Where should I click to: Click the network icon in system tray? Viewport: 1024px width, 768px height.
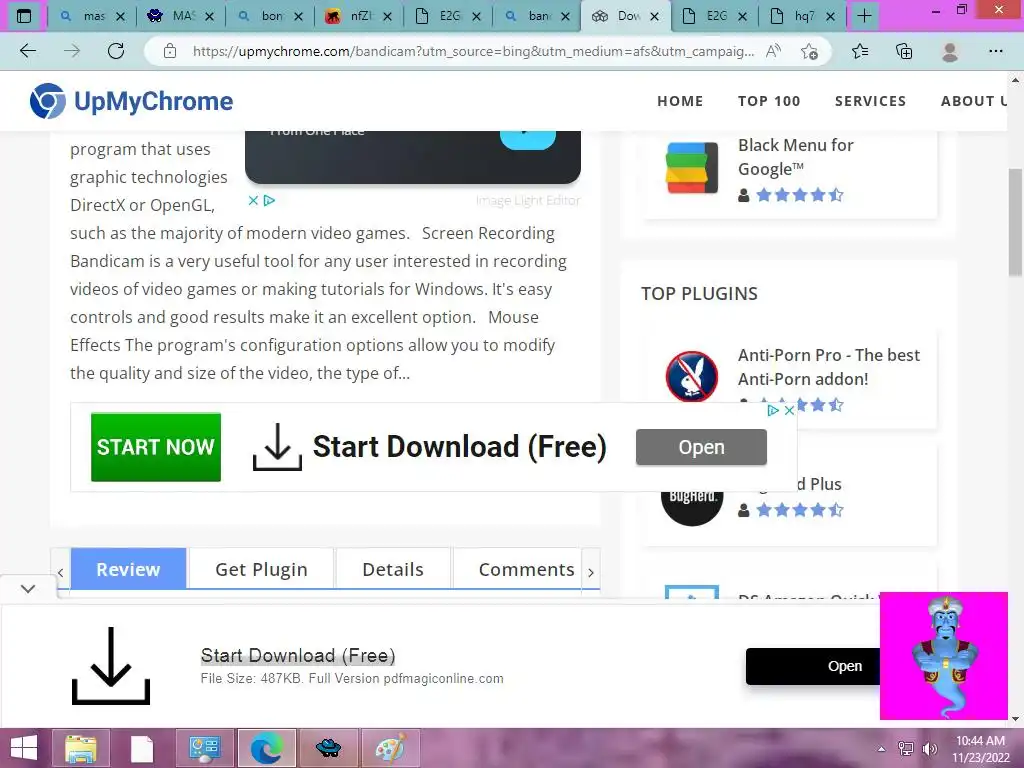point(906,748)
